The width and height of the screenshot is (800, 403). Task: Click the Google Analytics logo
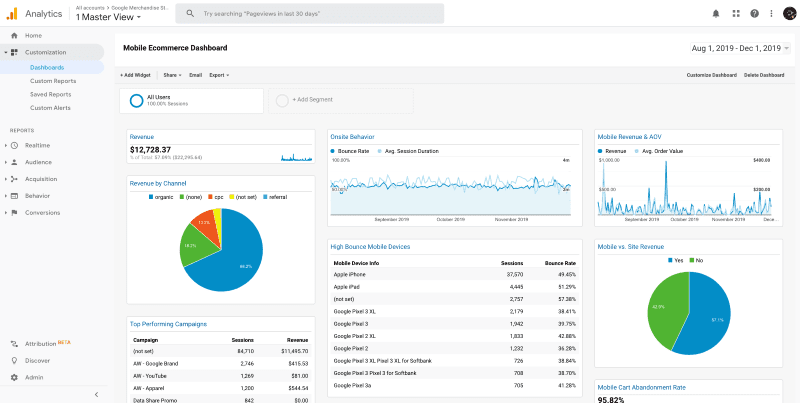pyautogui.click(x=11, y=13)
